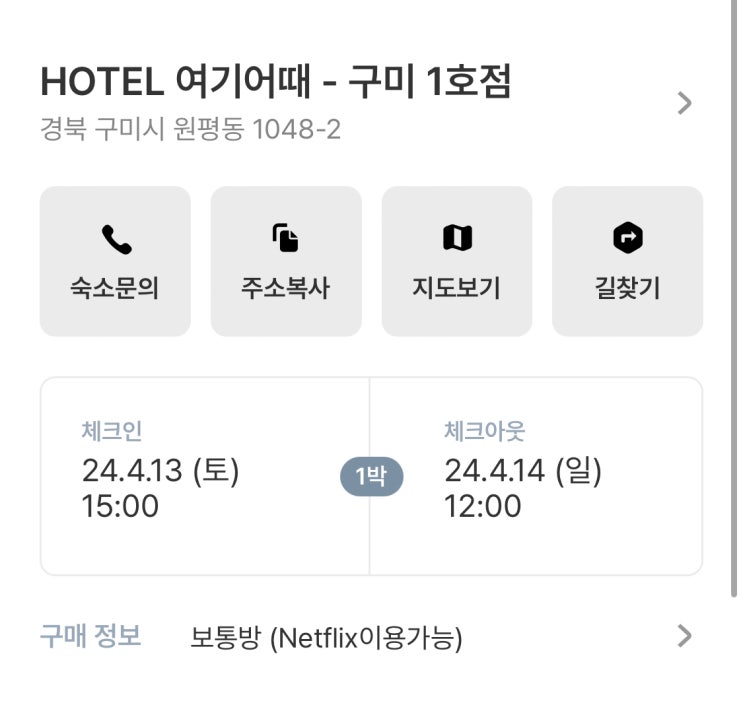Select the 지도보기 label
The height and width of the screenshot is (703, 743).
pyautogui.click(x=457, y=289)
